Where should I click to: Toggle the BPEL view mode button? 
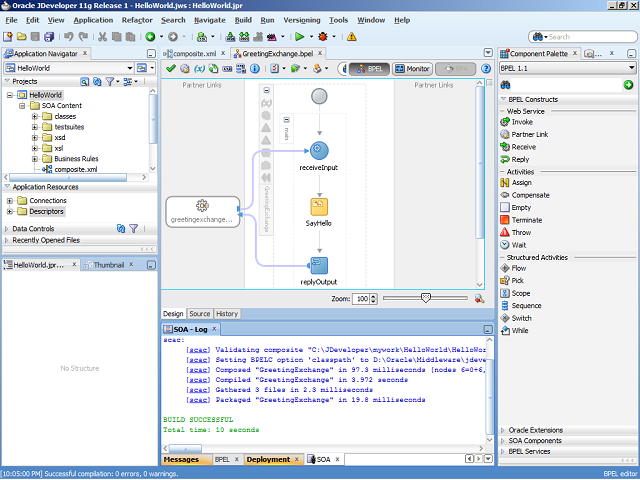pos(370,69)
